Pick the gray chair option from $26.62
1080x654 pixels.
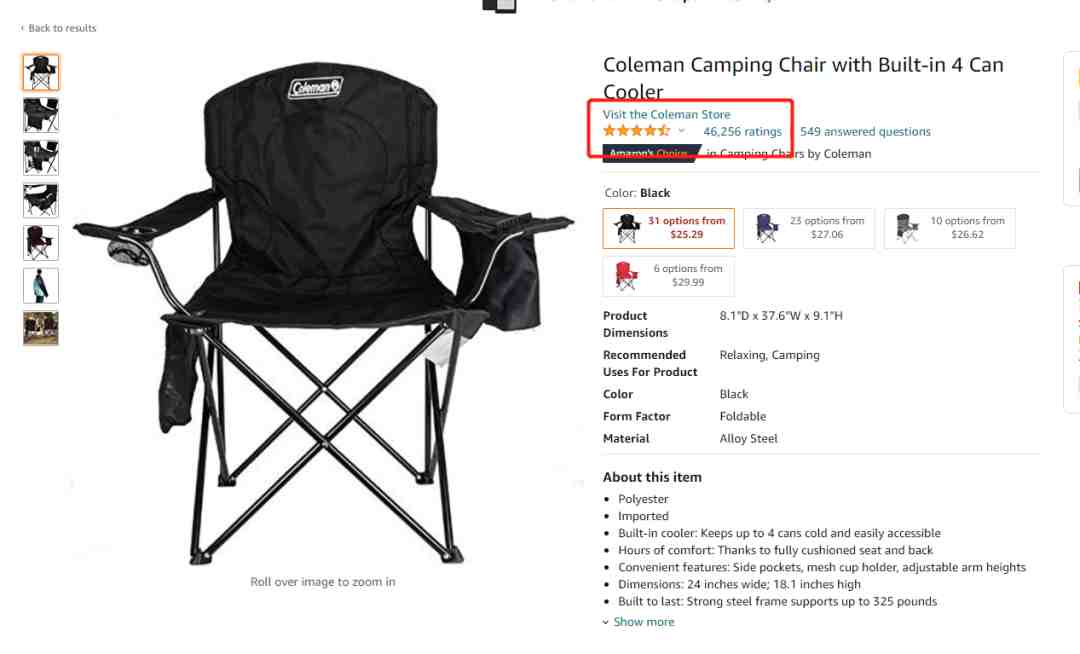click(949, 228)
